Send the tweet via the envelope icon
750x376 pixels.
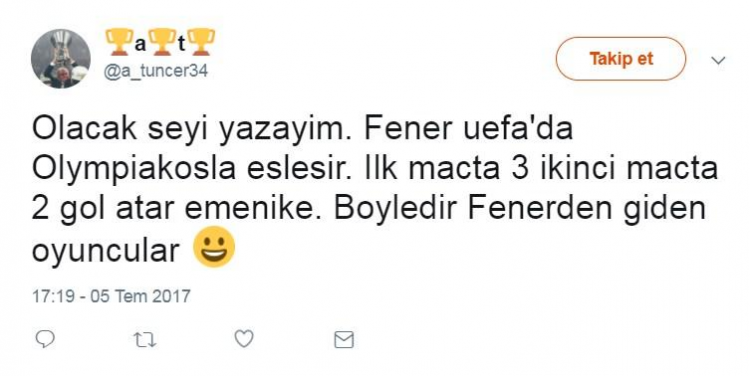point(343,340)
